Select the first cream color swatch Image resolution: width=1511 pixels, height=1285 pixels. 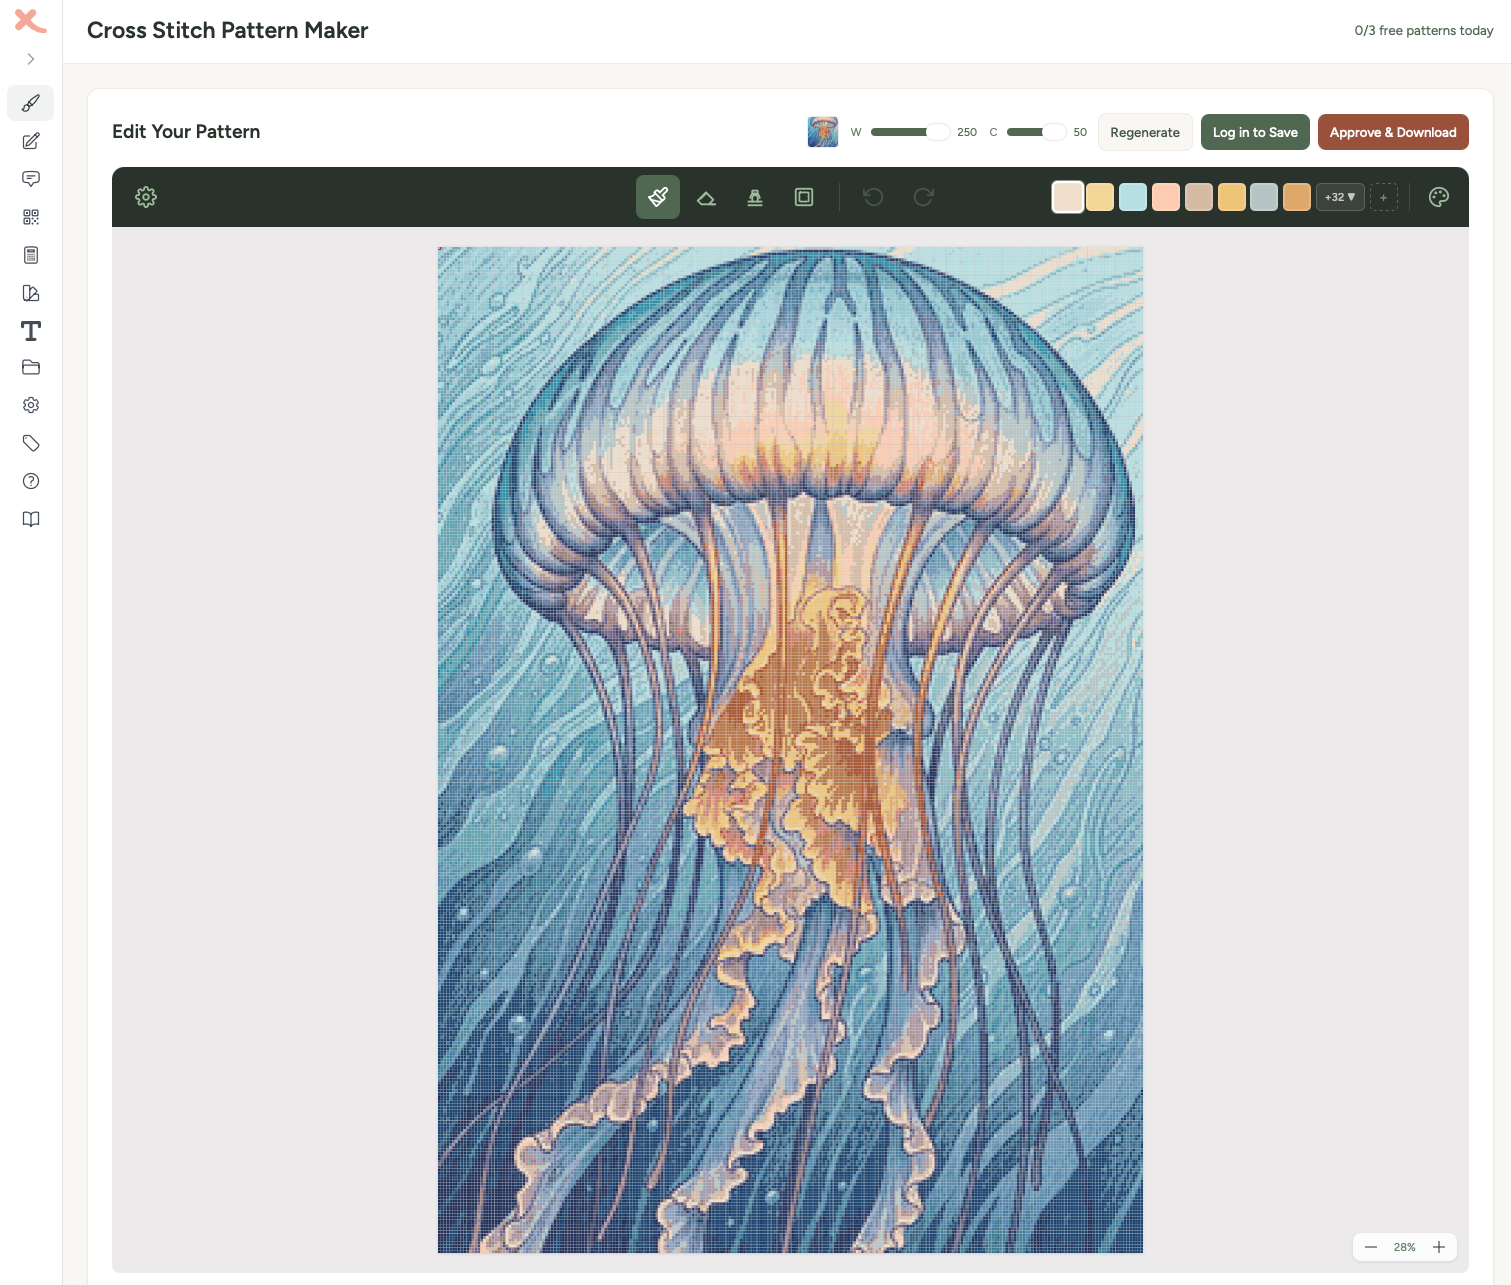[1067, 197]
